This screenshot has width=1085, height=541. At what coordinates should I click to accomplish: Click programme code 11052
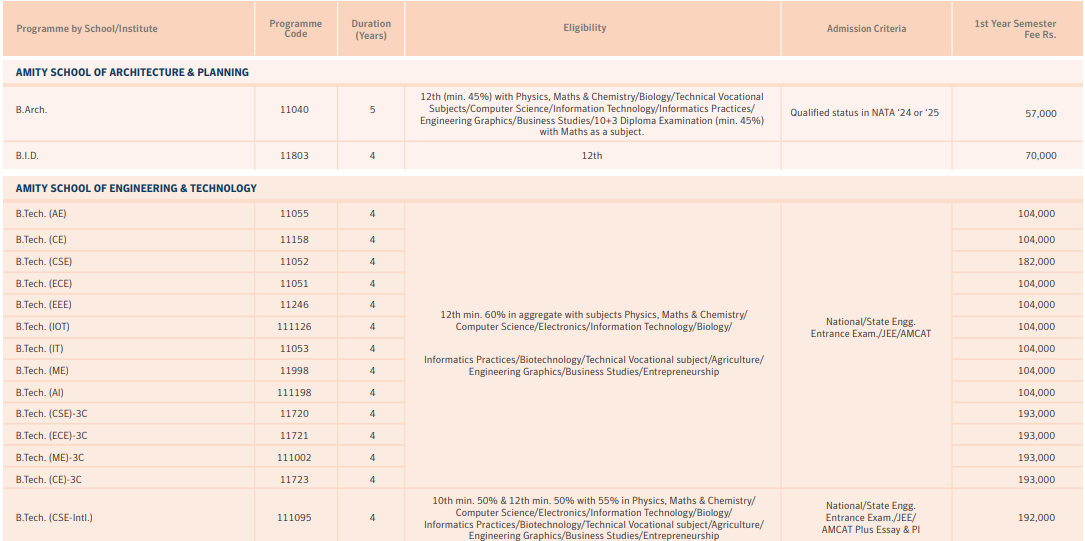295,262
